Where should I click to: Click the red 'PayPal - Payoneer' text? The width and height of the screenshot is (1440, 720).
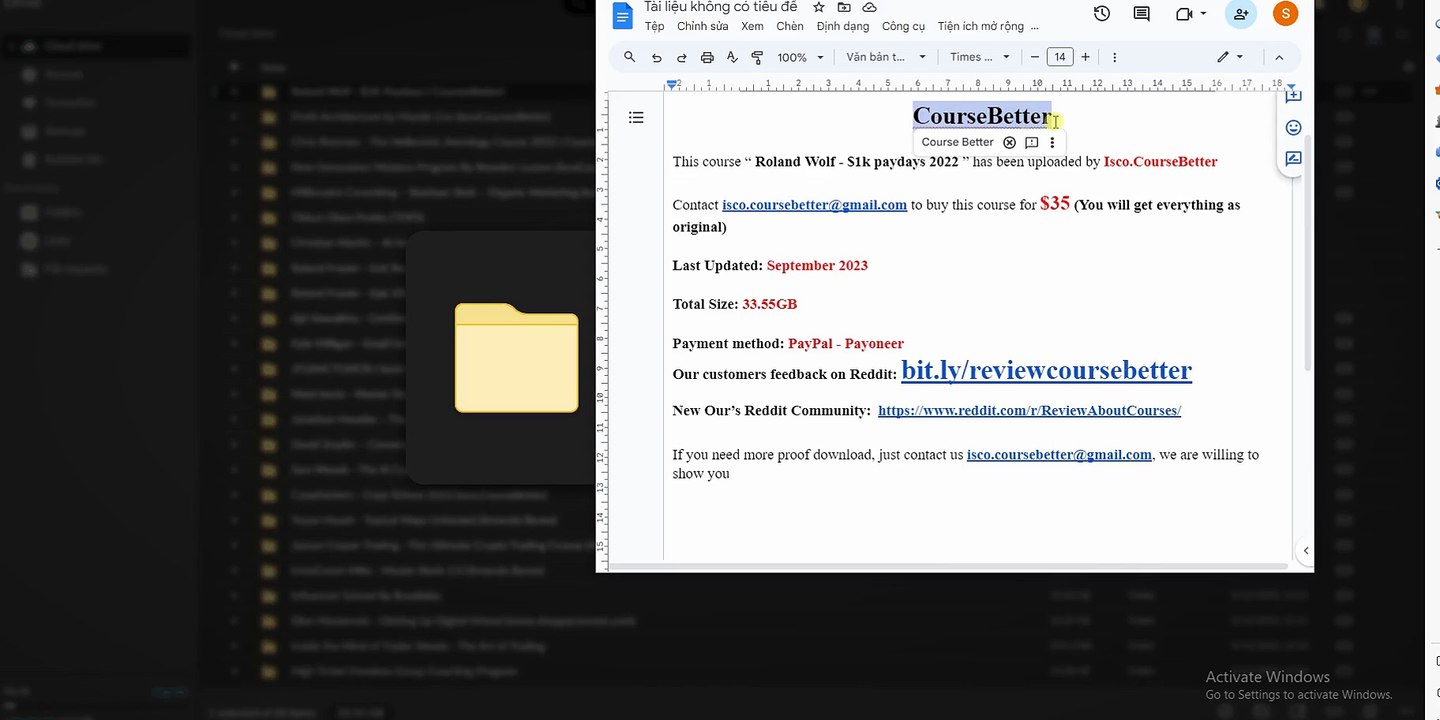[x=846, y=343]
